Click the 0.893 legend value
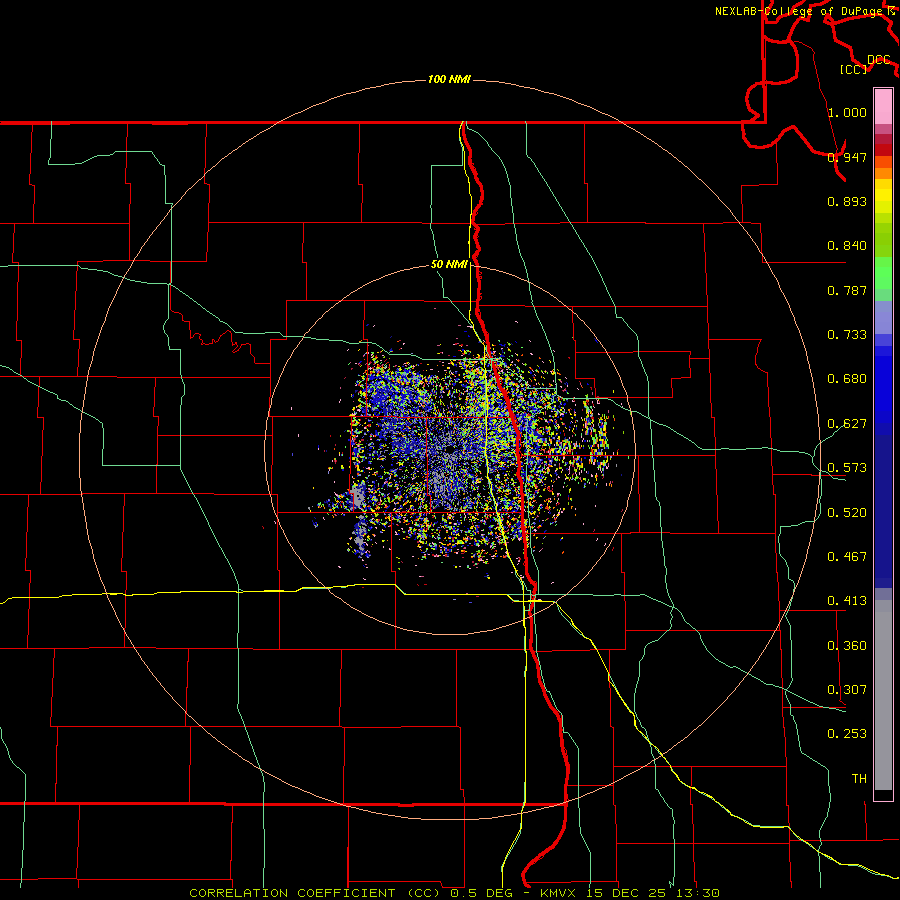900x900 pixels. [x=847, y=201]
